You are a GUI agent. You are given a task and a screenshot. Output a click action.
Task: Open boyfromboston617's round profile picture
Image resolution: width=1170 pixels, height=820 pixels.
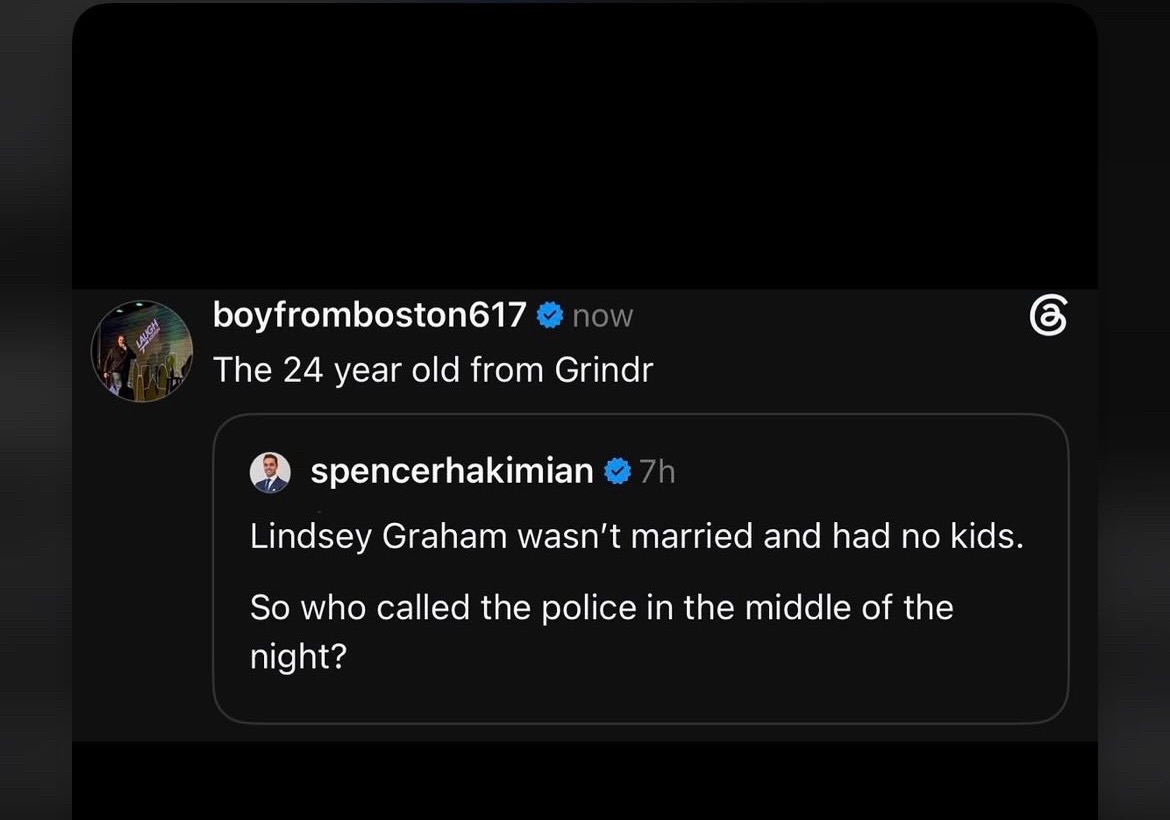click(x=142, y=351)
